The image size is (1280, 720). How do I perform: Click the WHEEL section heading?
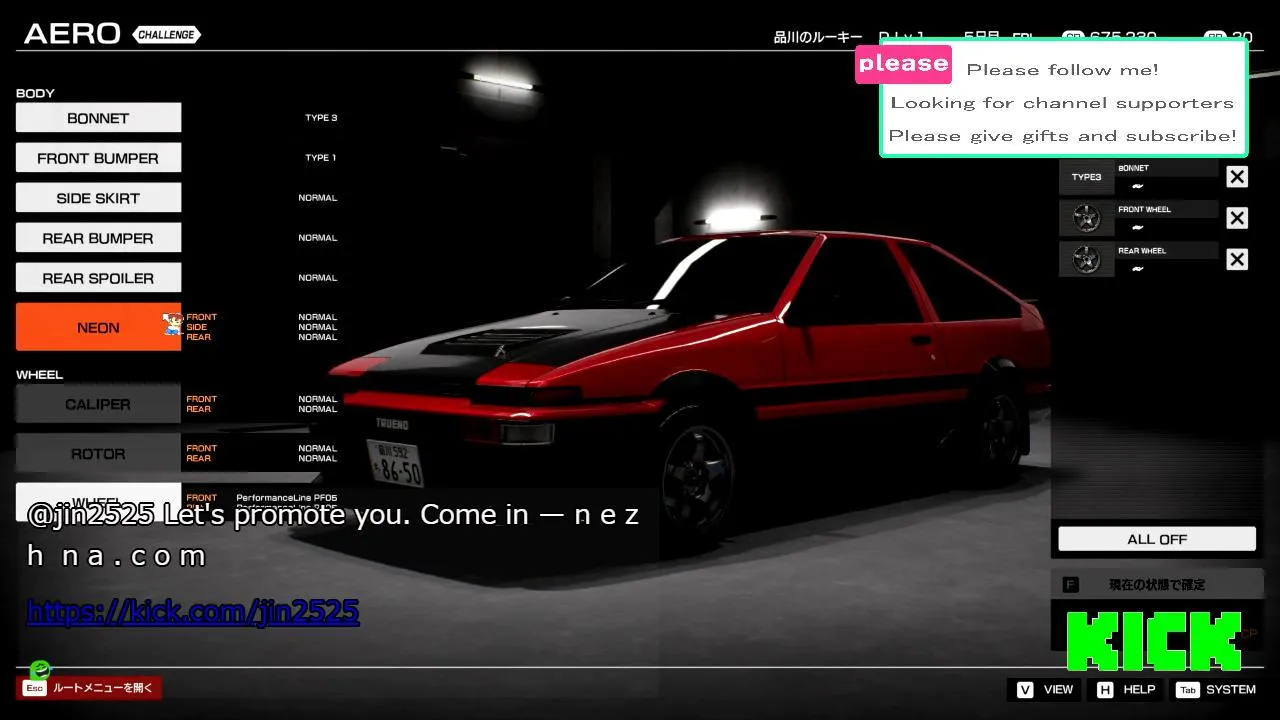[x=39, y=375]
